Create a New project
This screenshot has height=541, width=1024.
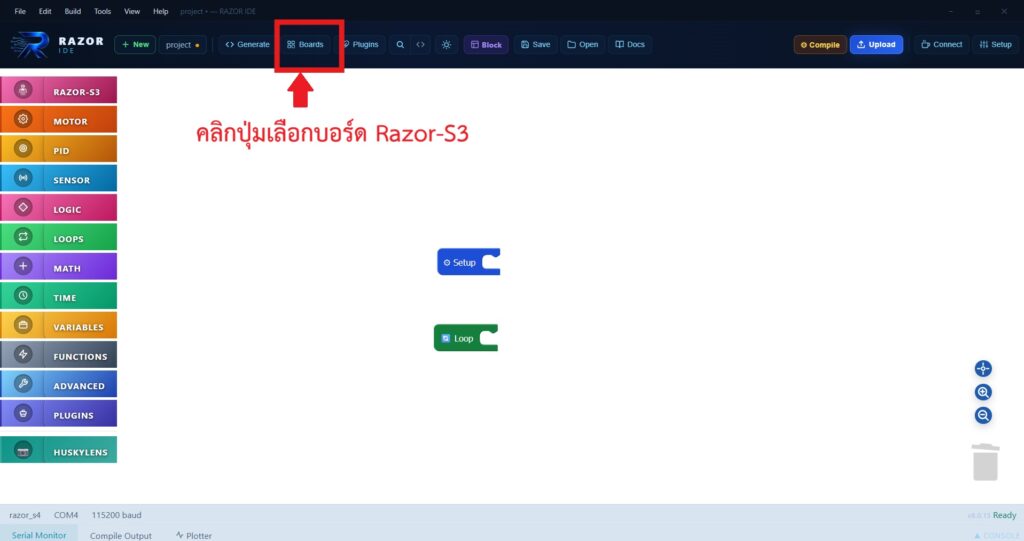(135, 44)
